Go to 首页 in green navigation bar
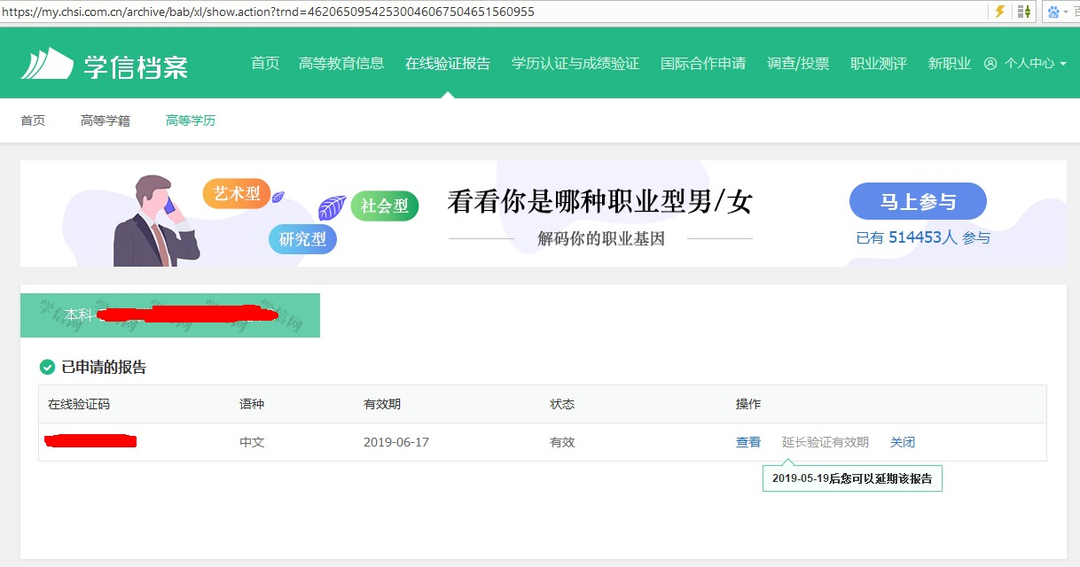This screenshot has height=567, width=1080. pyautogui.click(x=265, y=63)
